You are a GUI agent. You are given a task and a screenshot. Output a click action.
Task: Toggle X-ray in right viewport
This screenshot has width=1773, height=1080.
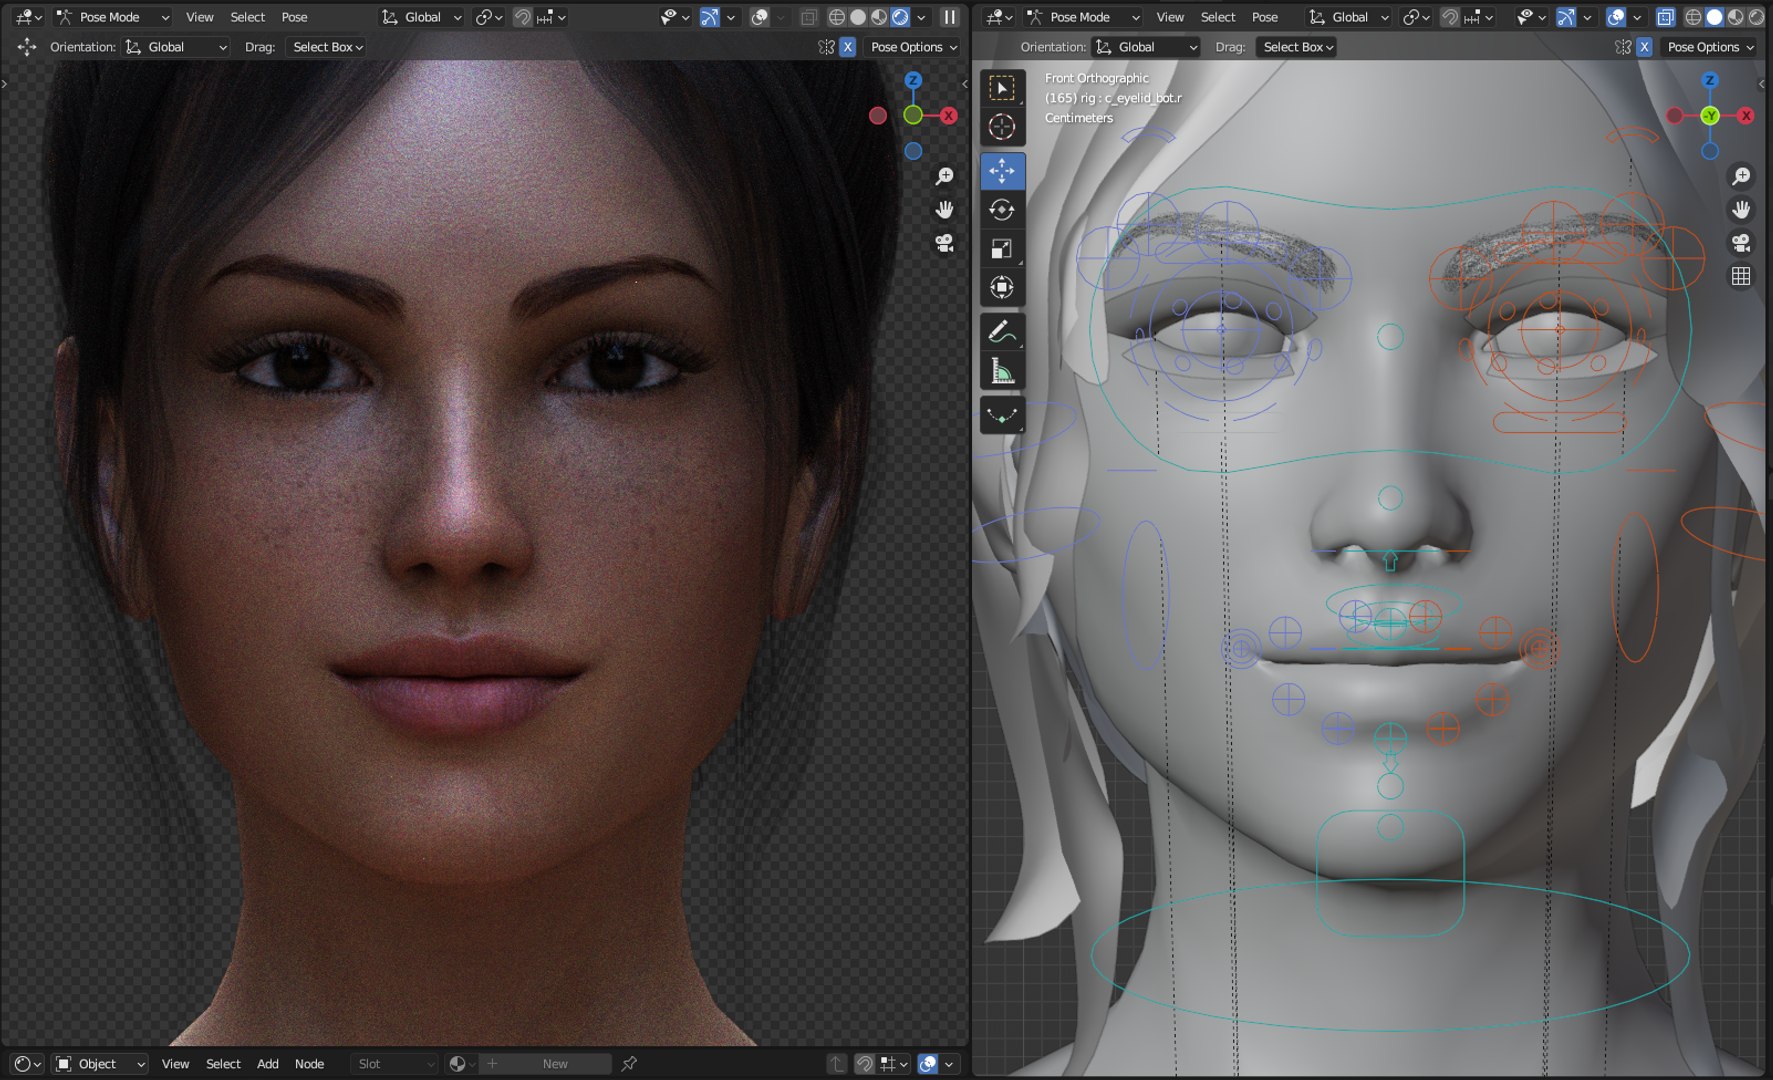(1665, 17)
